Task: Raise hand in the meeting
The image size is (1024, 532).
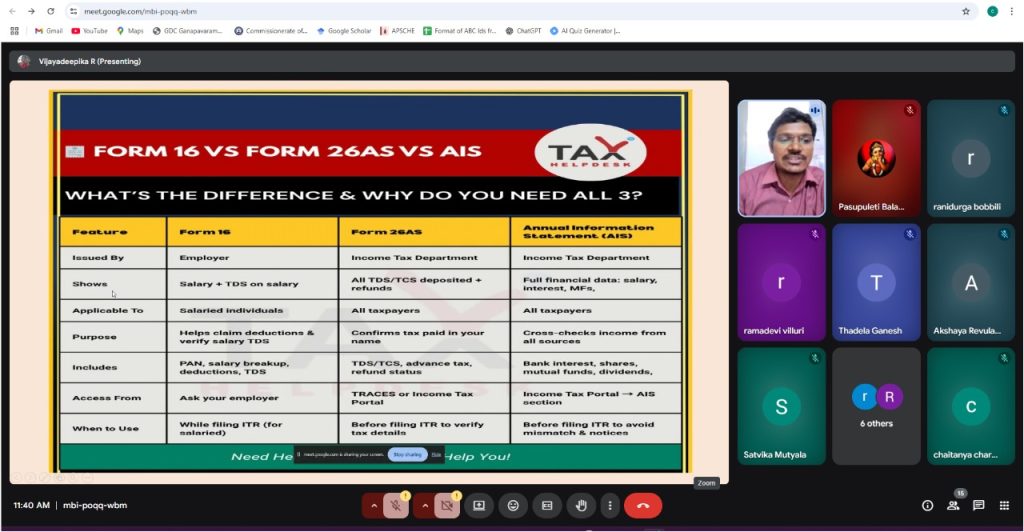Action: (581, 506)
